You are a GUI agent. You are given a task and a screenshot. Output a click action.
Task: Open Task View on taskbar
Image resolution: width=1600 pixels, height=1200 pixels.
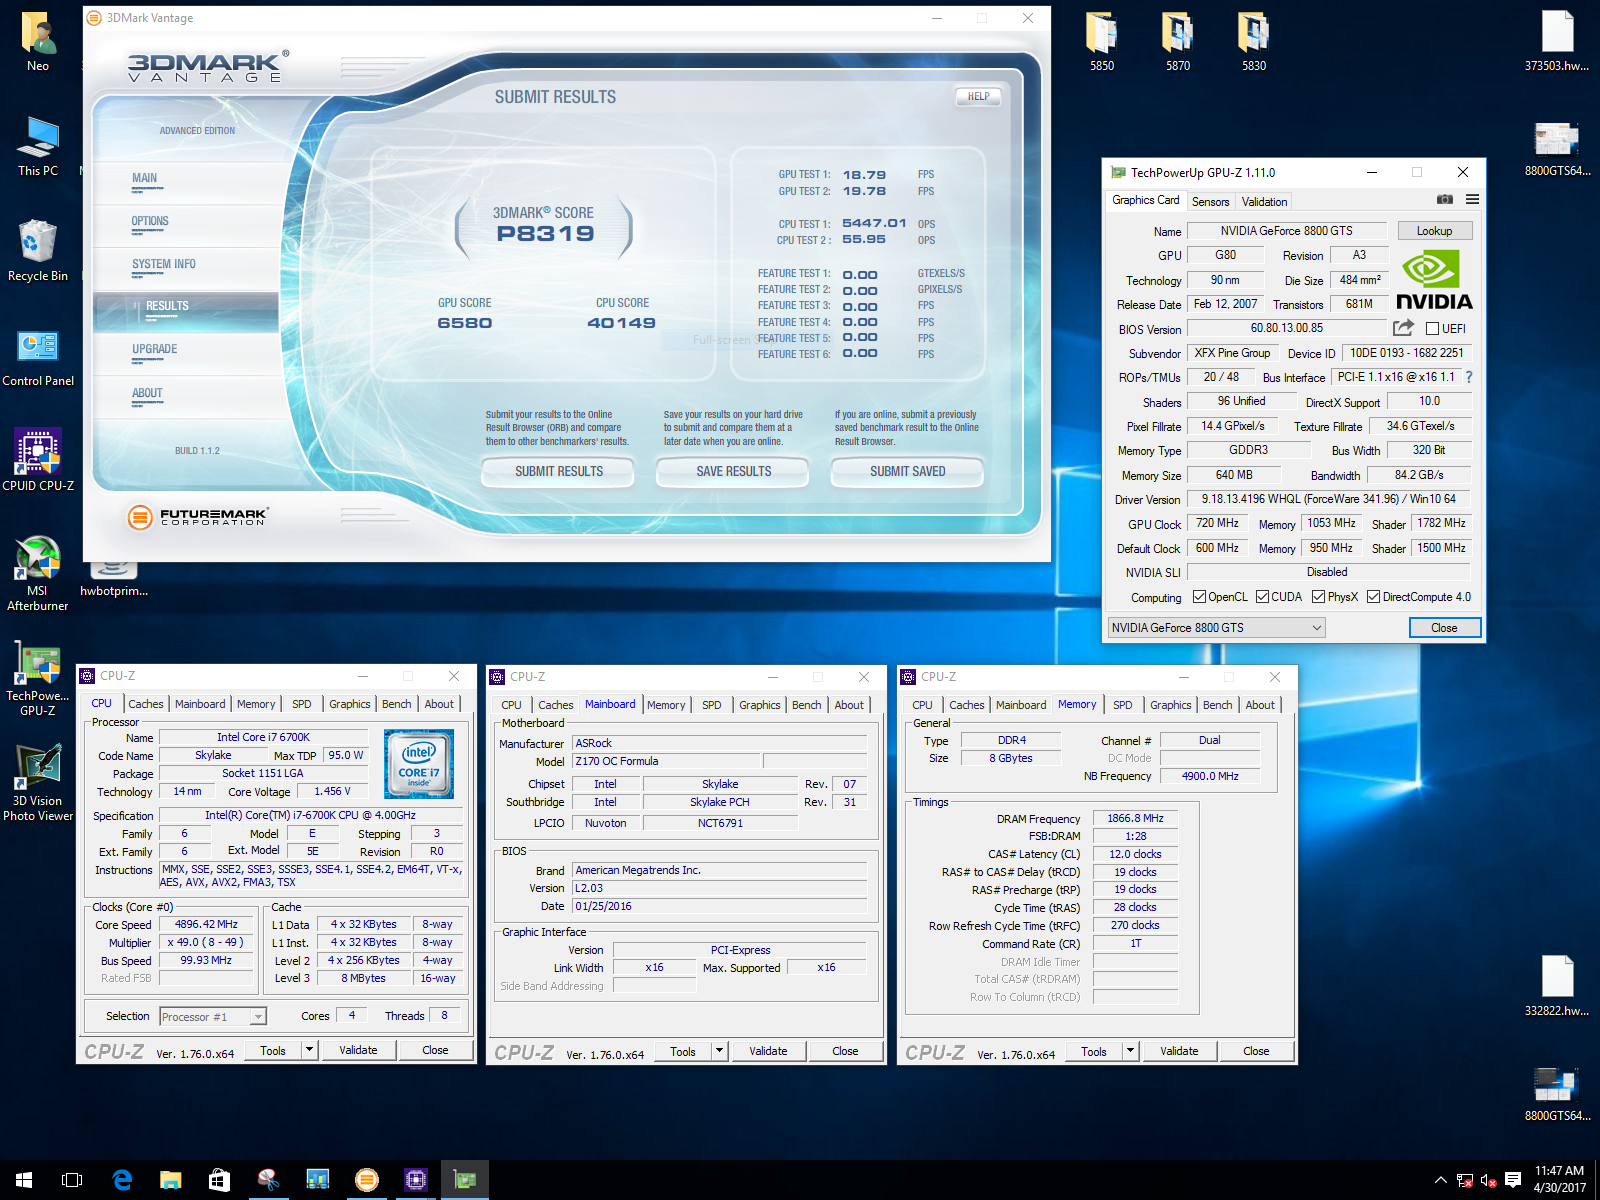click(72, 1180)
